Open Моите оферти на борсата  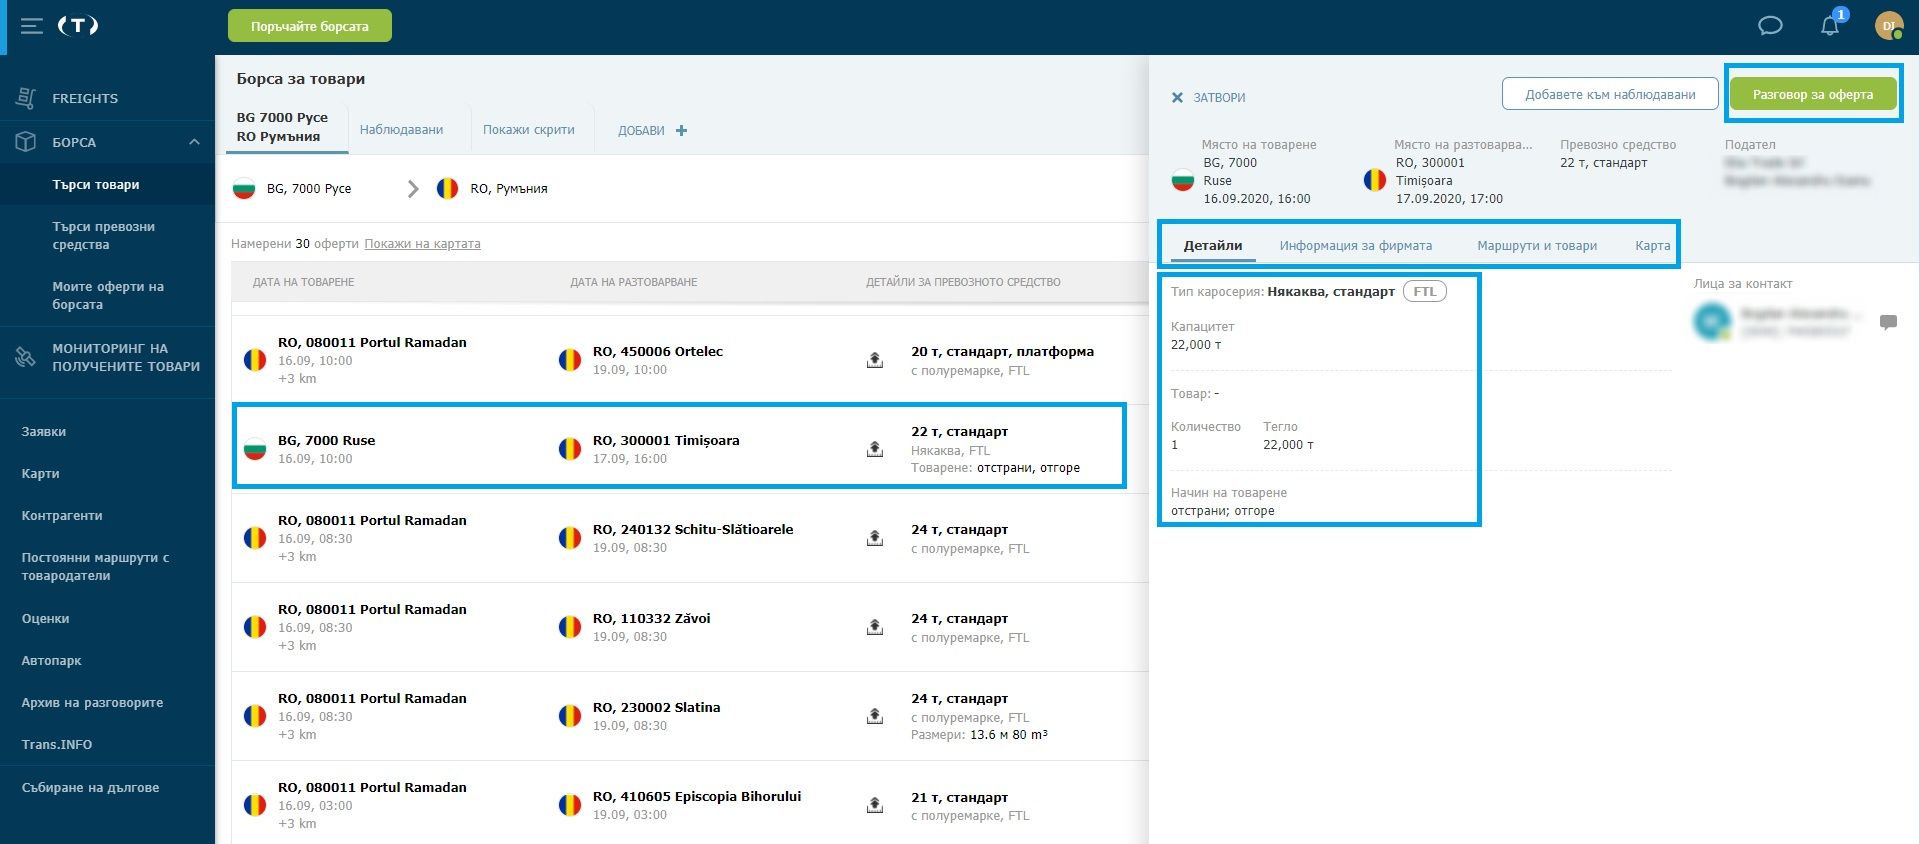pyautogui.click(x=107, y=296)
